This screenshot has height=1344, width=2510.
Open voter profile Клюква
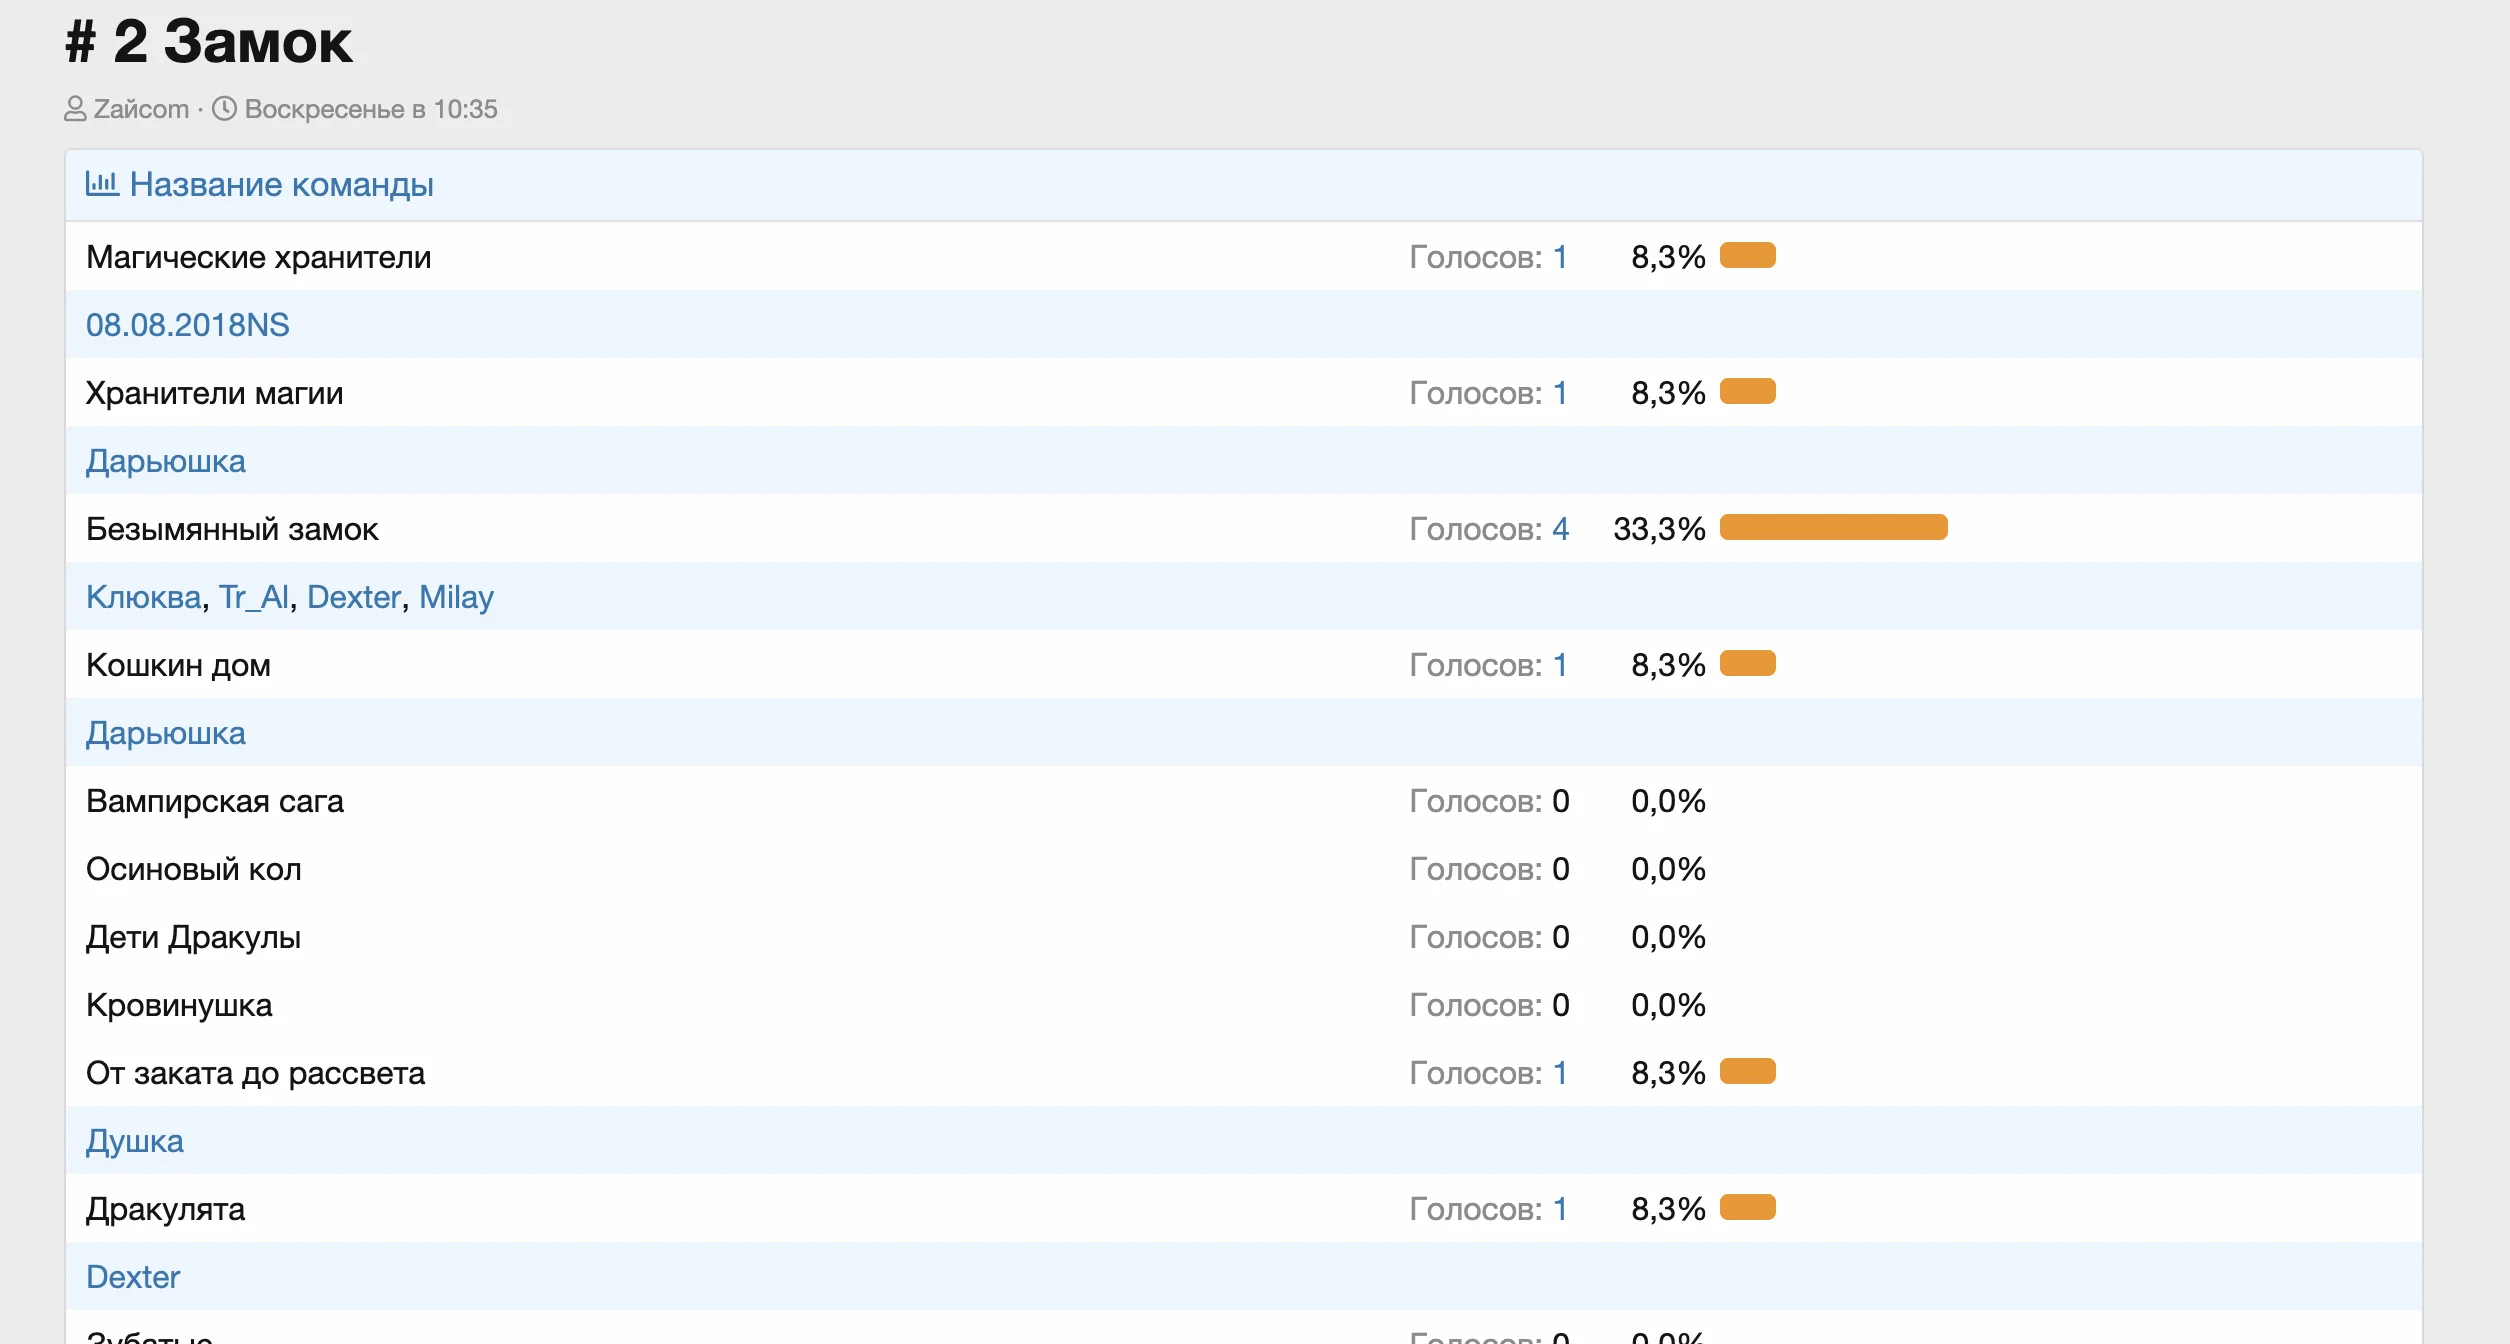tap(143, 597)
